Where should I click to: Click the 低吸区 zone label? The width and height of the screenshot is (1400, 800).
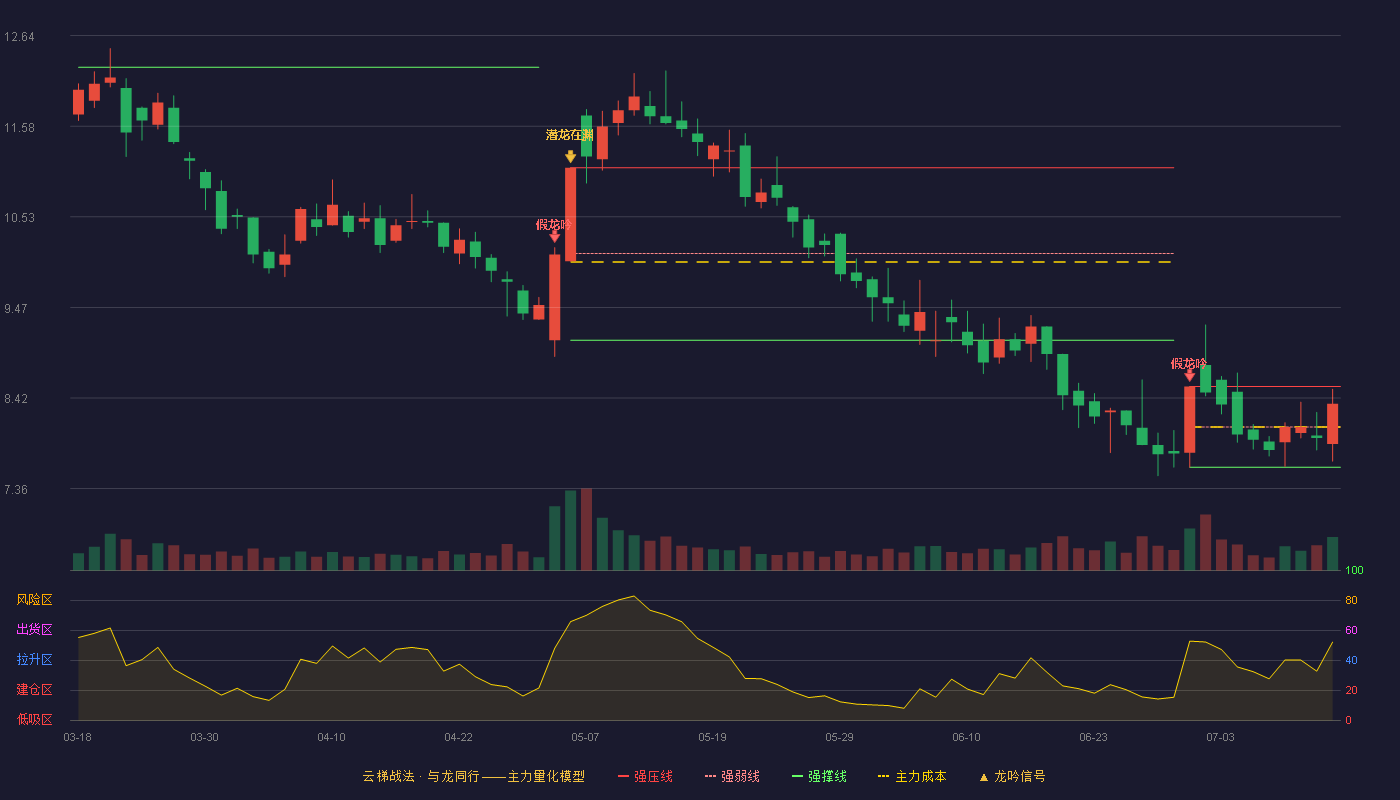(34, 720)
